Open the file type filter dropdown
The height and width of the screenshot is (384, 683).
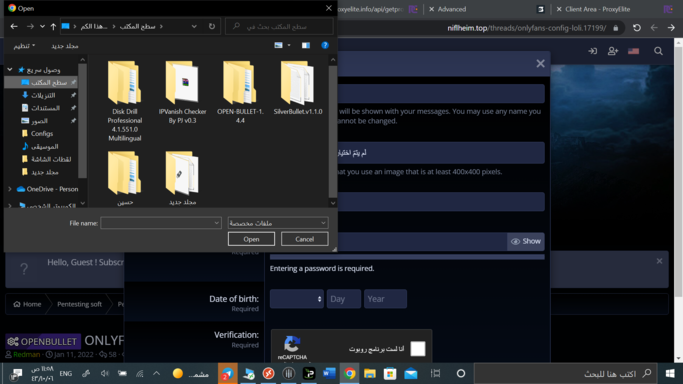(x=278, y=223)
